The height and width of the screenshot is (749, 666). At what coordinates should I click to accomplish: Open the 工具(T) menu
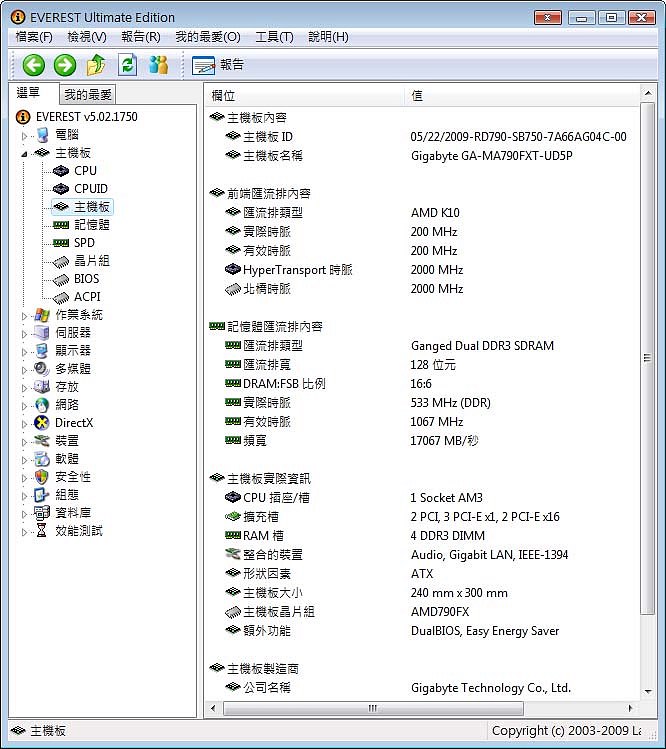tap(274, 37)
